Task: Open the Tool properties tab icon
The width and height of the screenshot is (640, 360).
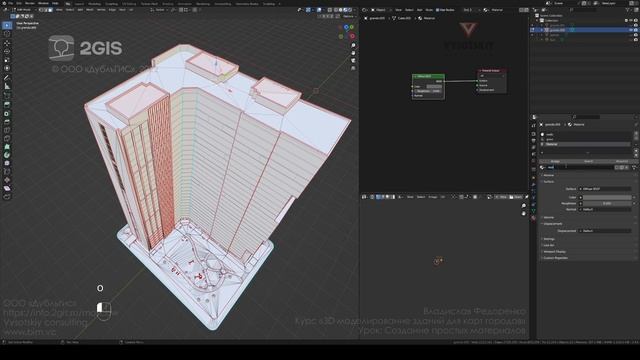Action: click(x=533, y=126)
